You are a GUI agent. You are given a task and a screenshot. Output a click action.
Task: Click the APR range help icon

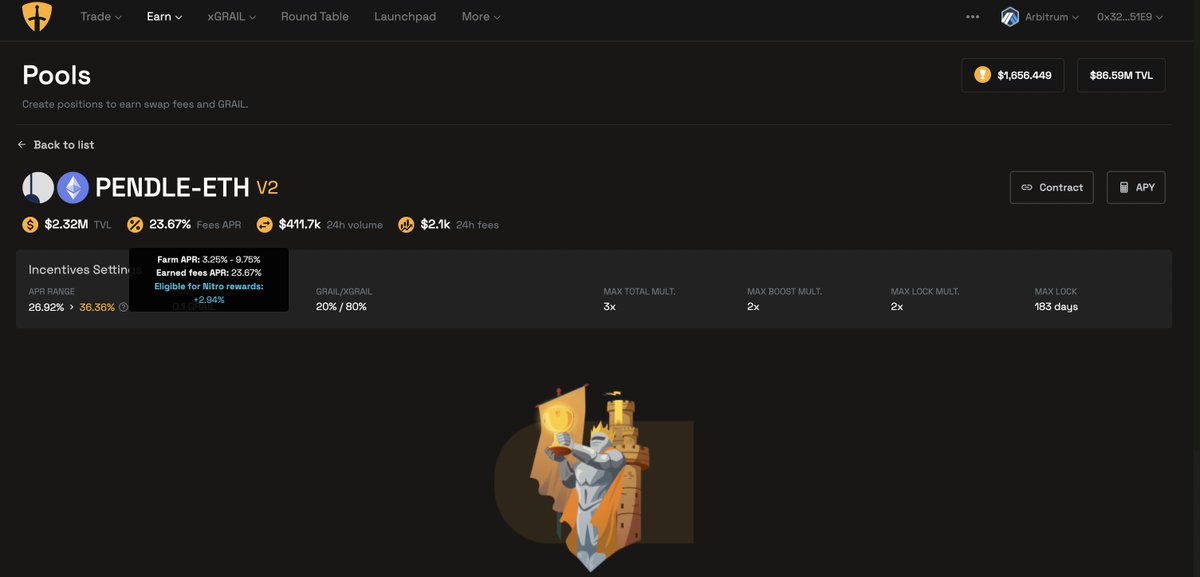pyautogui.click(x=124, y=307)
